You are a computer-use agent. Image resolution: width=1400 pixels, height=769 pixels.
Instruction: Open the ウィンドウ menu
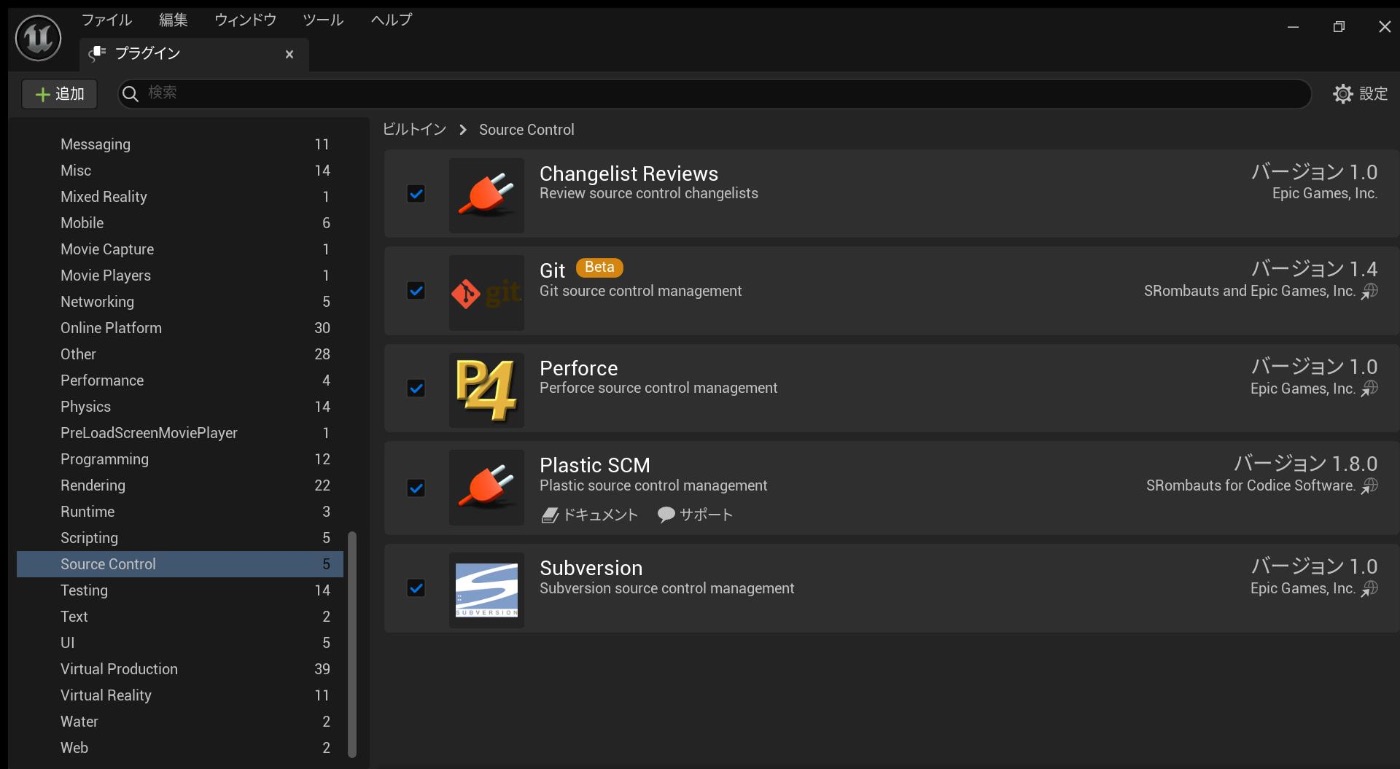tap(245, 20)
